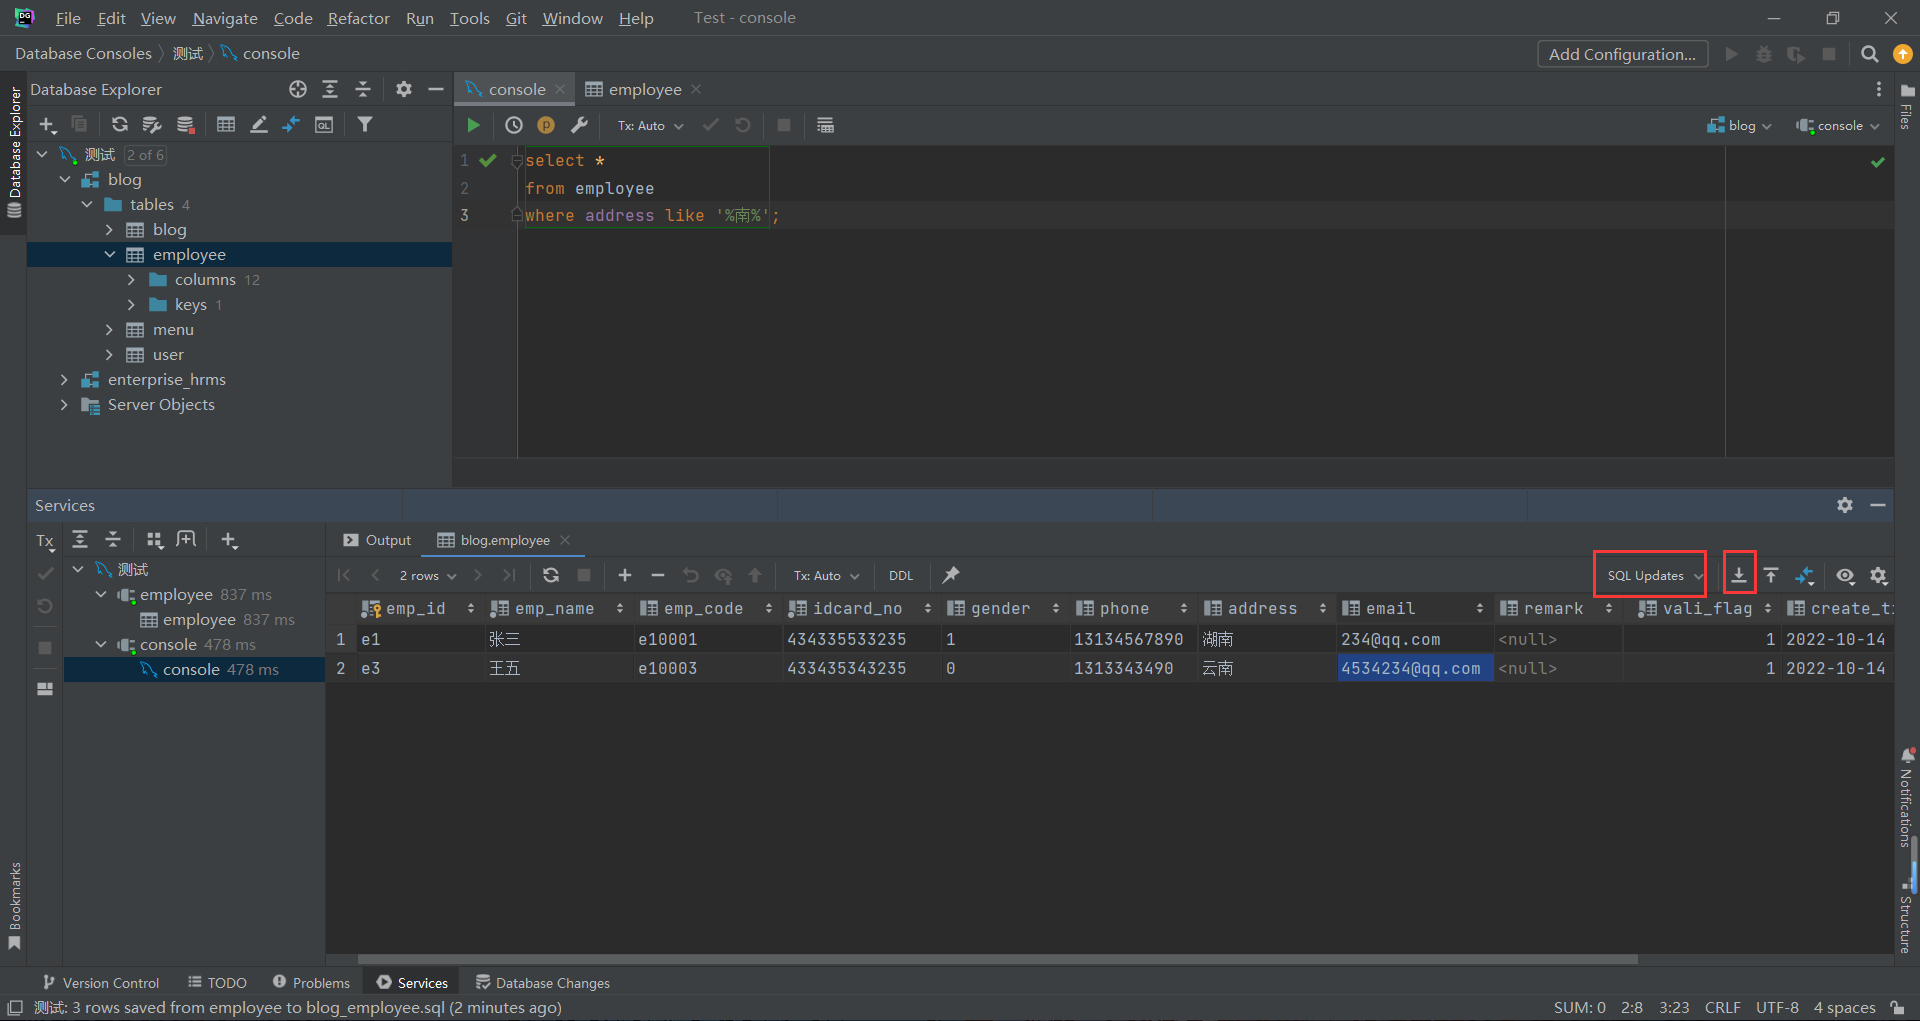The width and height of the screenshot is (1920, 1021).
Task: Open SQL Updates extractor dropdown
Action: (1653, 575)
